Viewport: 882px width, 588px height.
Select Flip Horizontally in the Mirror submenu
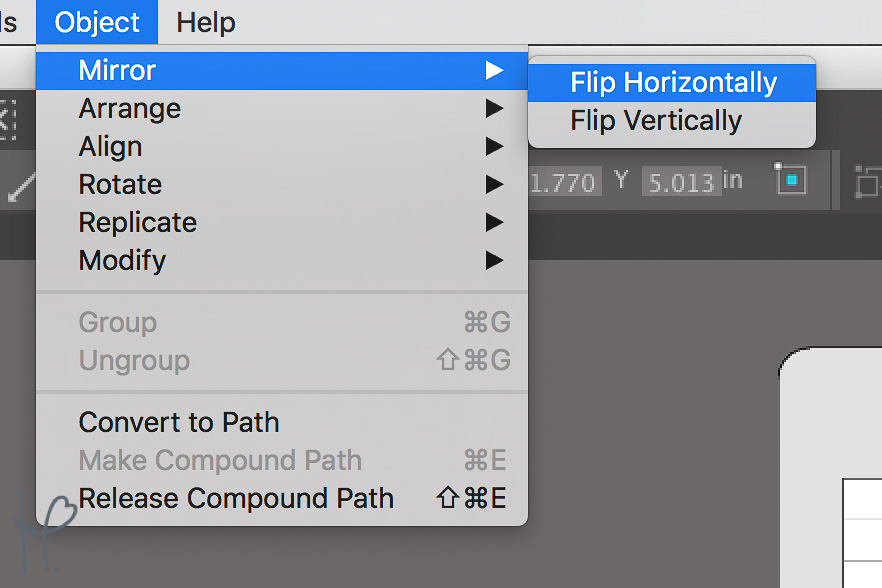click(672, 83)
